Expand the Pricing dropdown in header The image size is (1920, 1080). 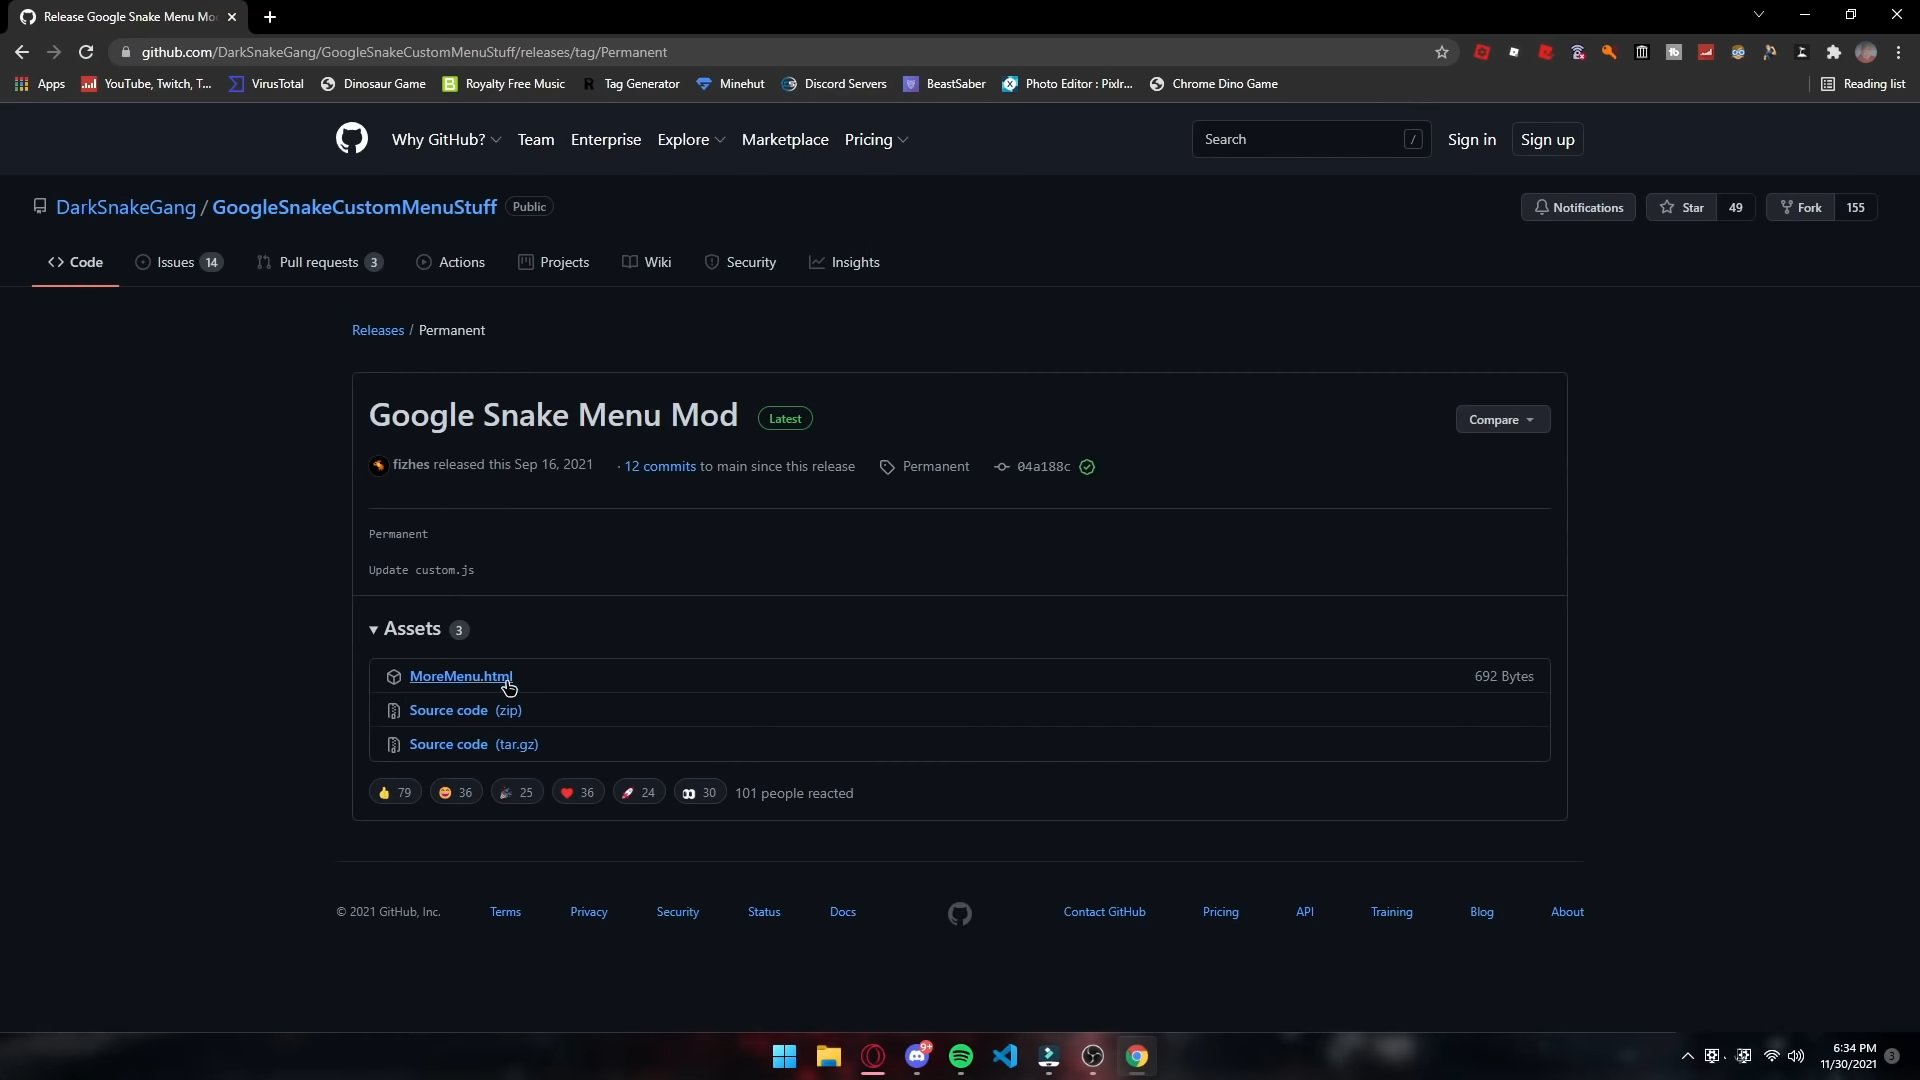pyautogui.click(x=876, y=140)
